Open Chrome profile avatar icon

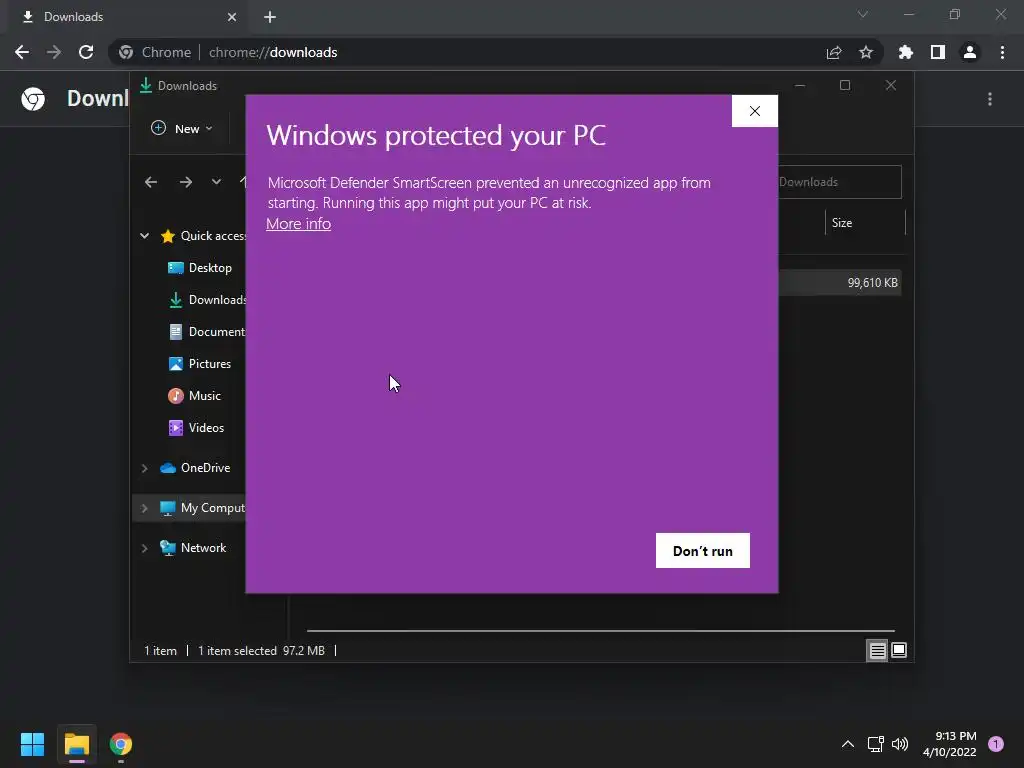click(x=970, y=52)
